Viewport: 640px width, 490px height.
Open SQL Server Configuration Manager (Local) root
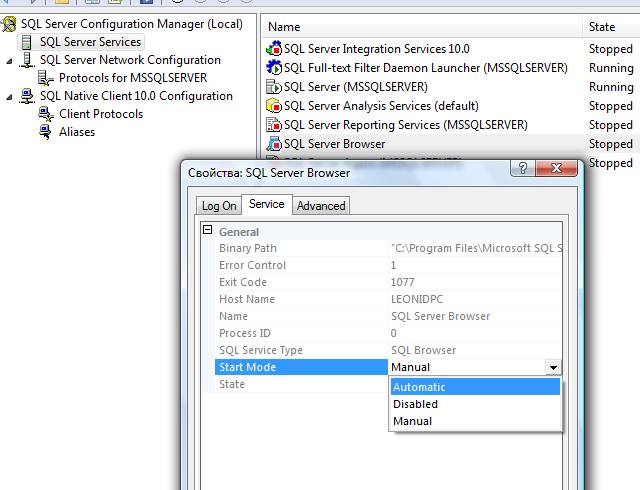(x=131, y=24)
